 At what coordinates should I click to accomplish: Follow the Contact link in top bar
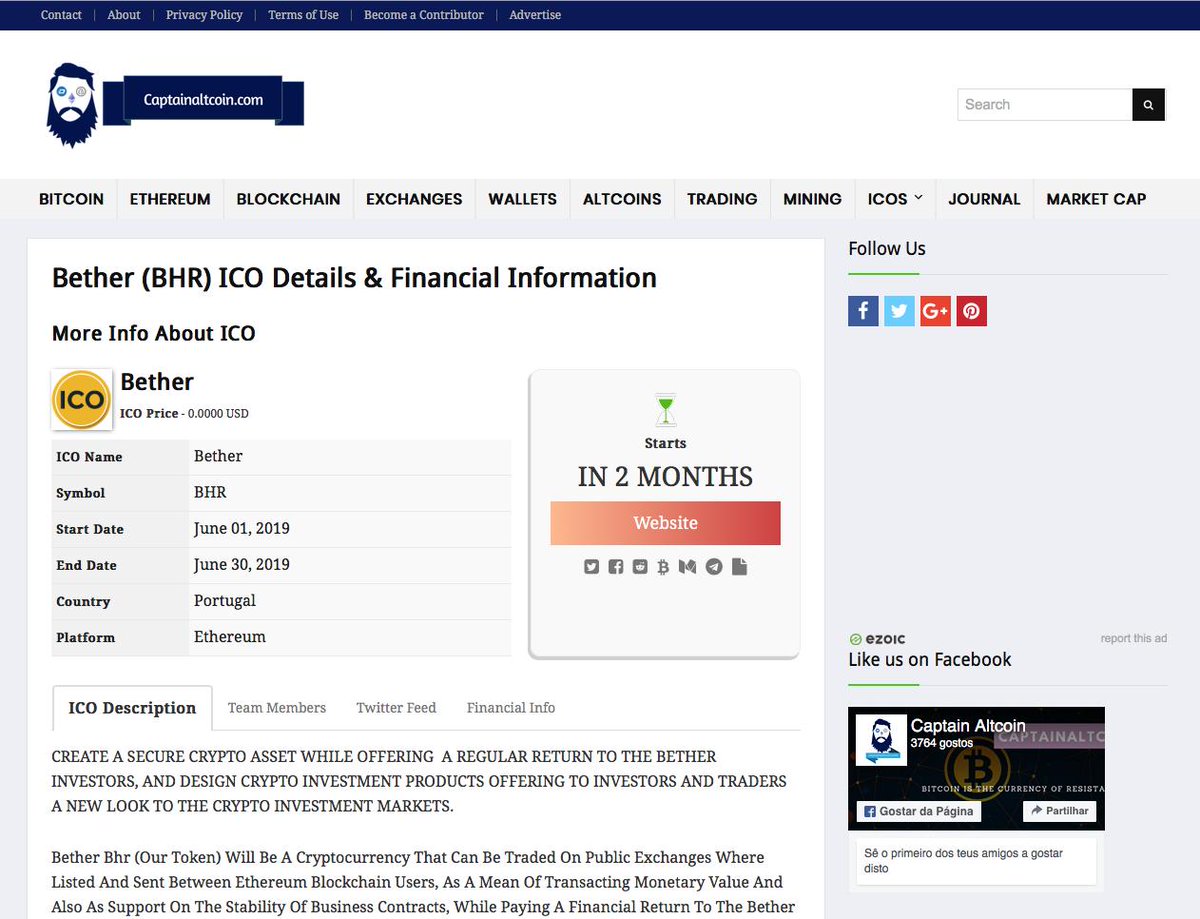[x=61, y=15]
